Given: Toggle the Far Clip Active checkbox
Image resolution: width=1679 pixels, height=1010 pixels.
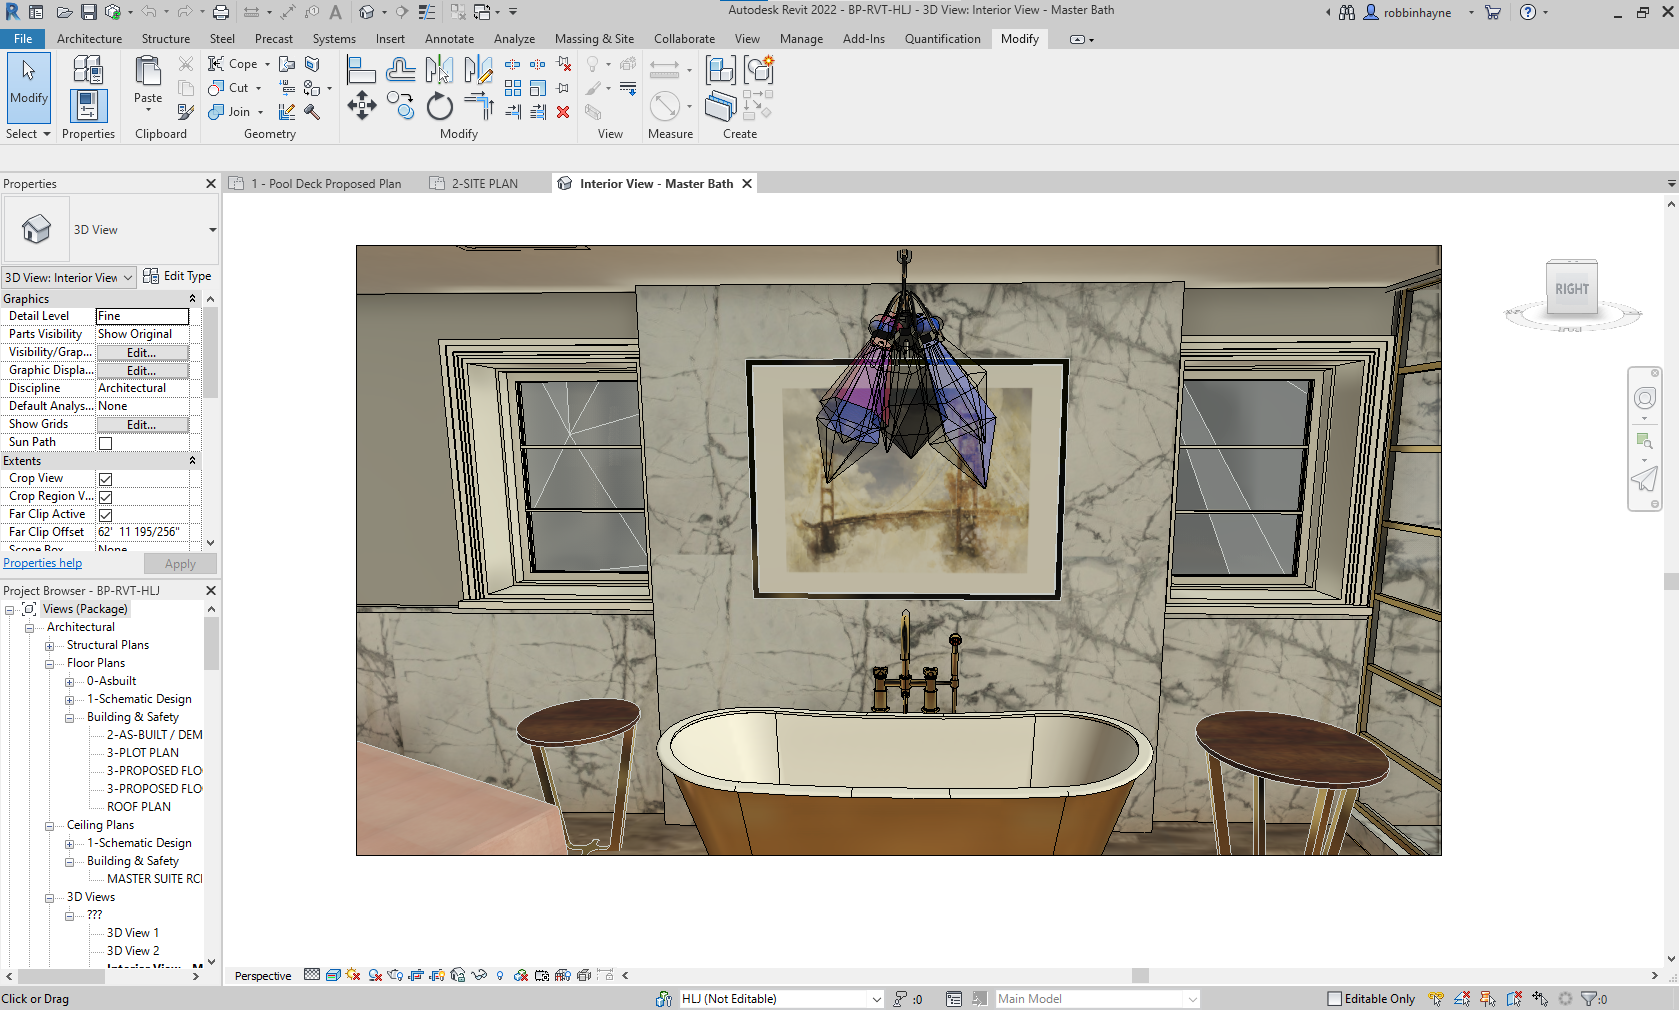Looking at the screenshot, I should click(x=105, y=515).
